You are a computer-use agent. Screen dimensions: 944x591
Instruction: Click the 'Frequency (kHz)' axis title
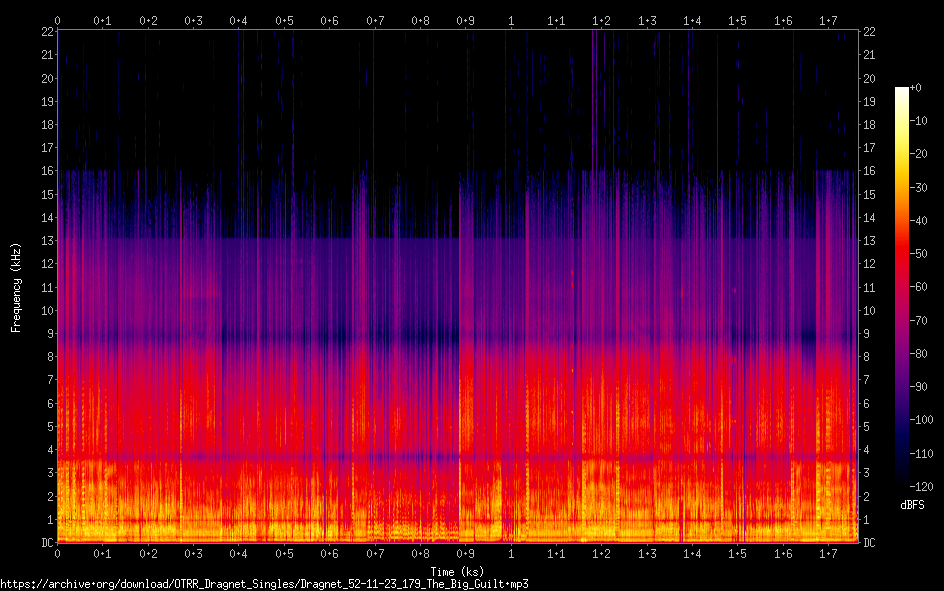tap(16, 287)
